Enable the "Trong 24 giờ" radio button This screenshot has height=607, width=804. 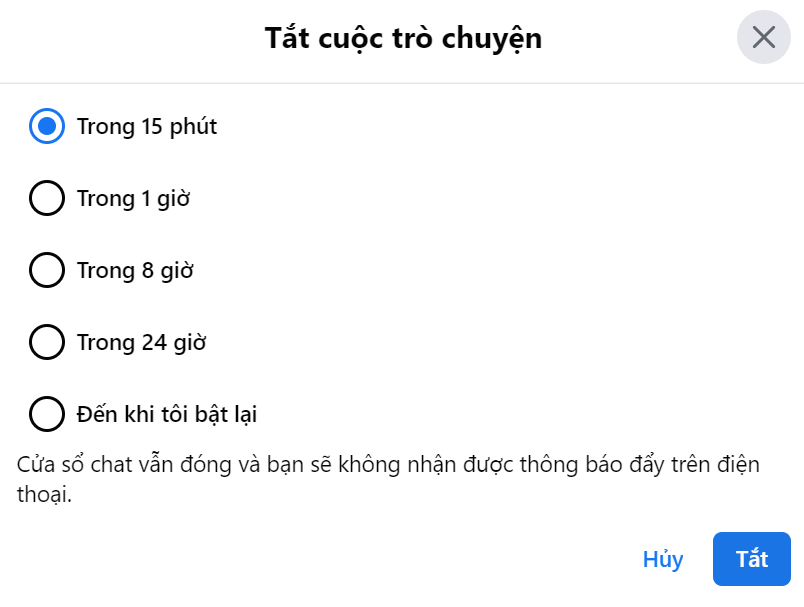point(47,343)
